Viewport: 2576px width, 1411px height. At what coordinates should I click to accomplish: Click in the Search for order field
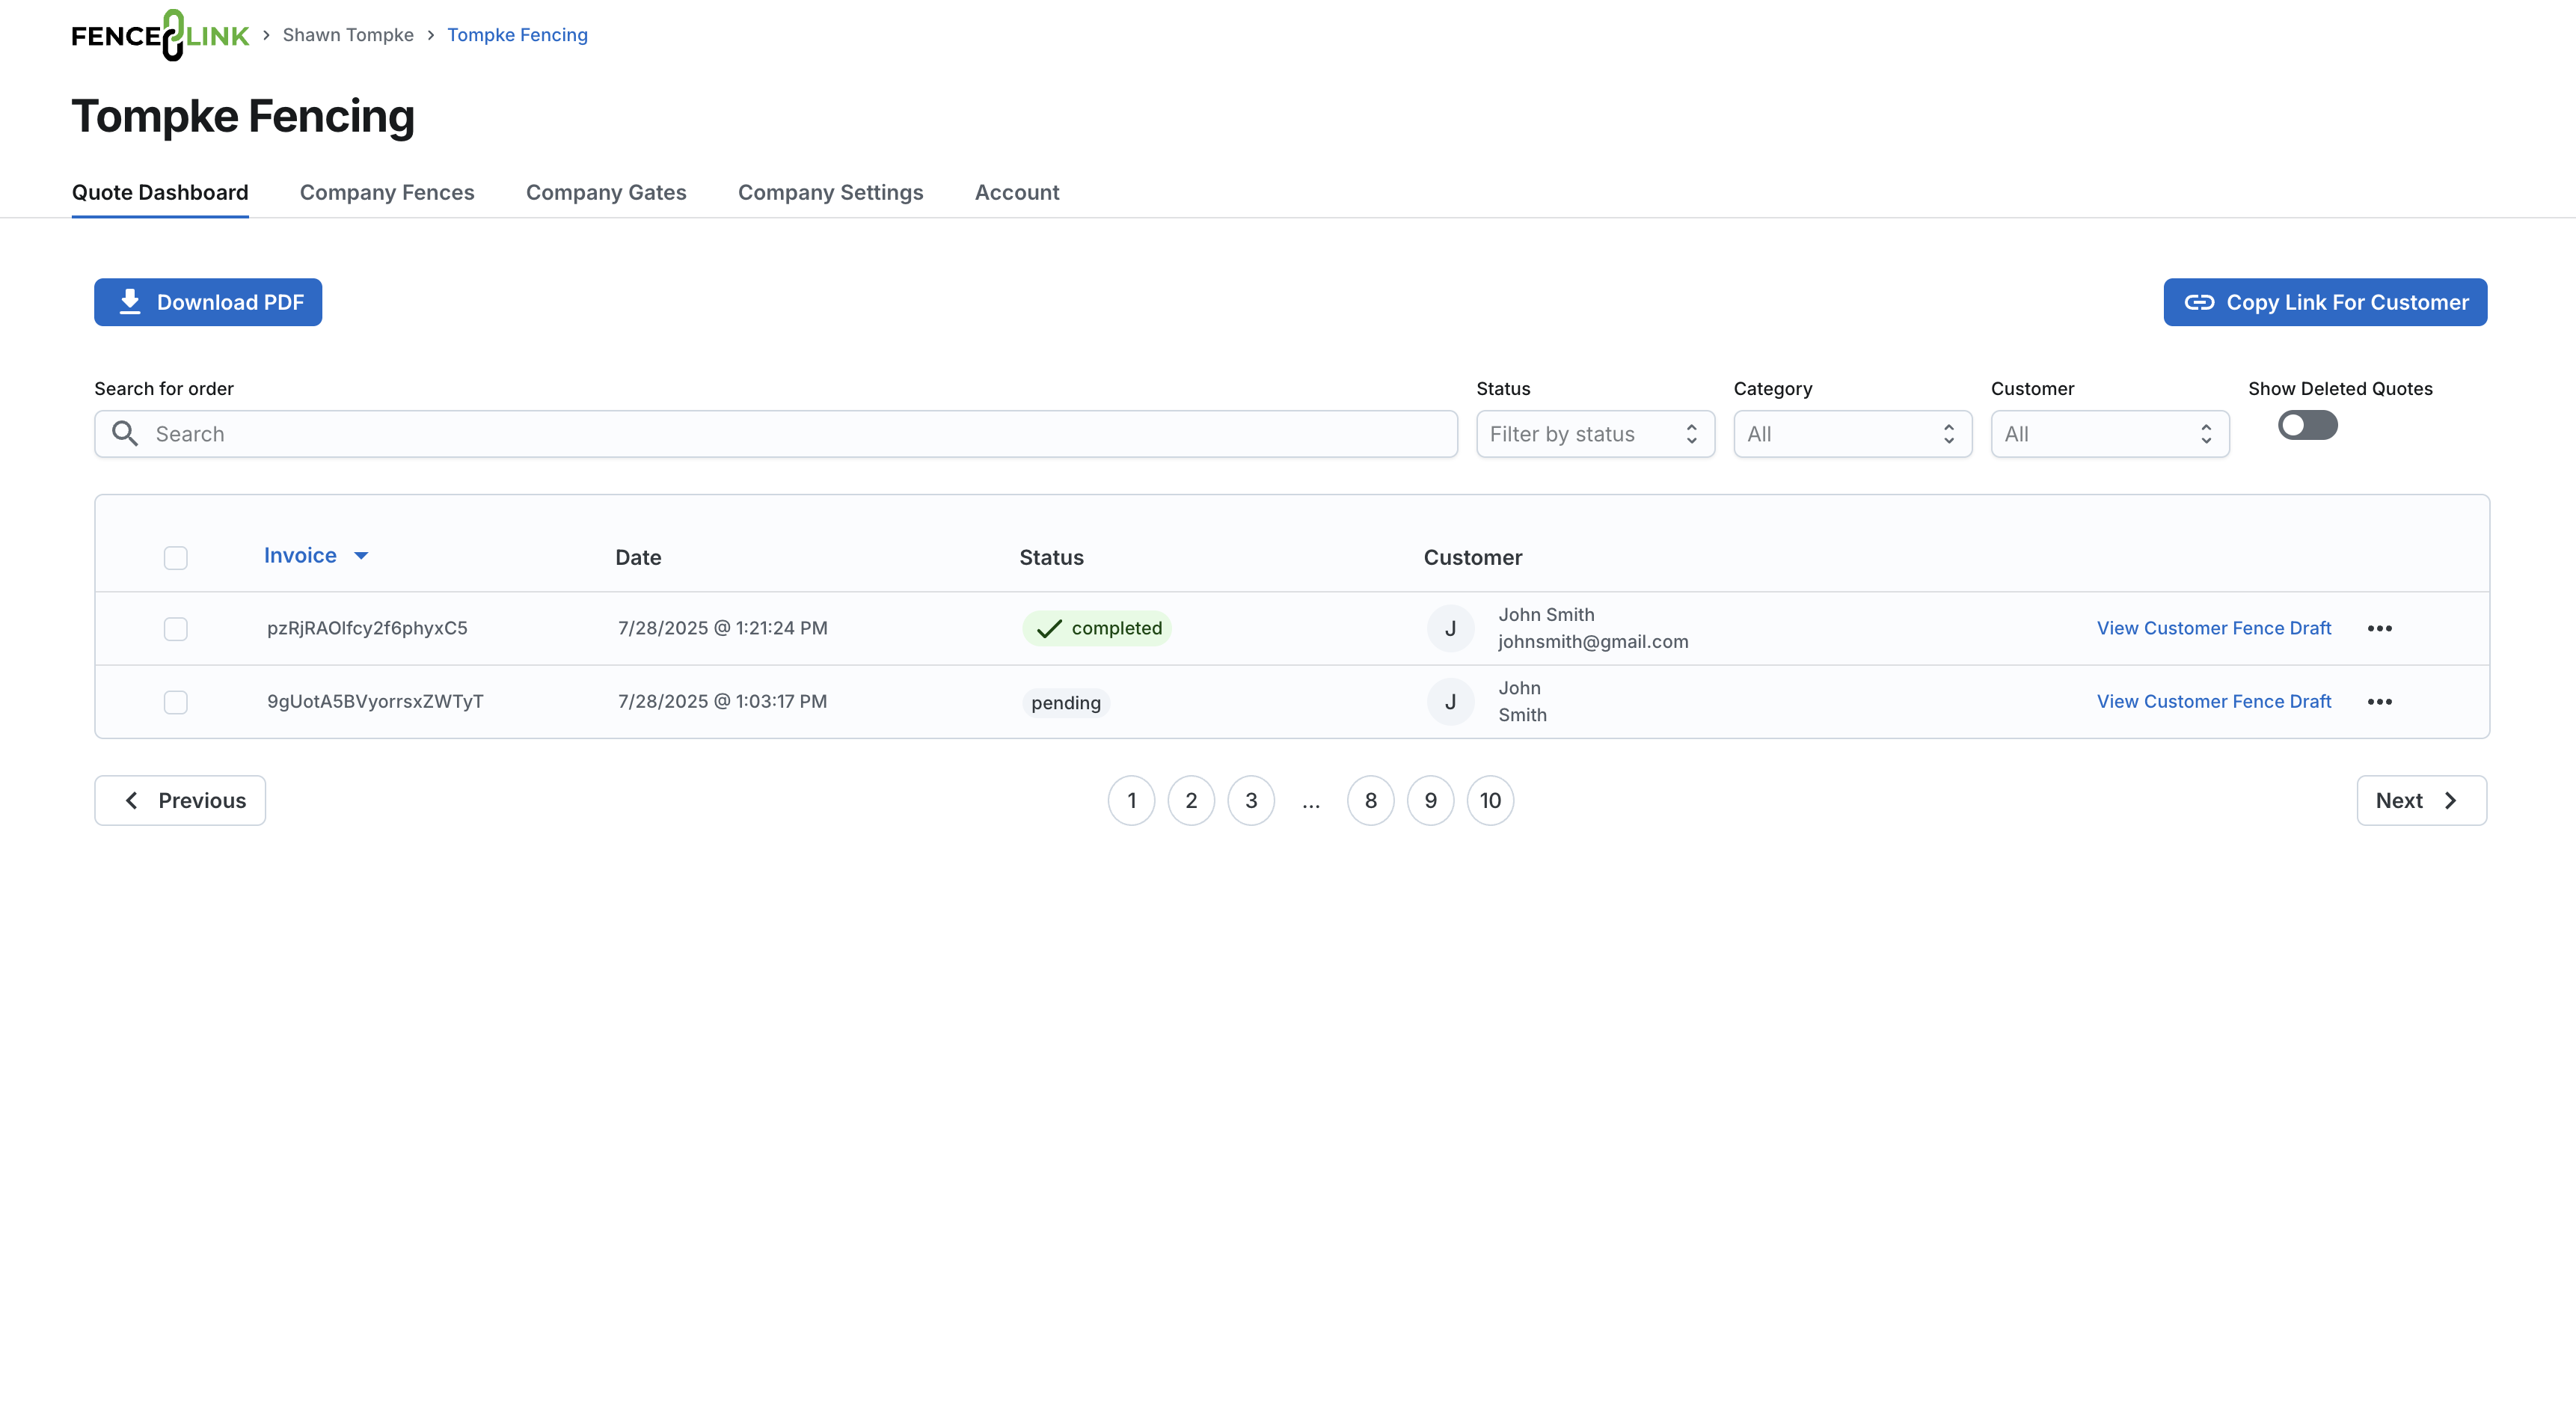coord(776,434)
